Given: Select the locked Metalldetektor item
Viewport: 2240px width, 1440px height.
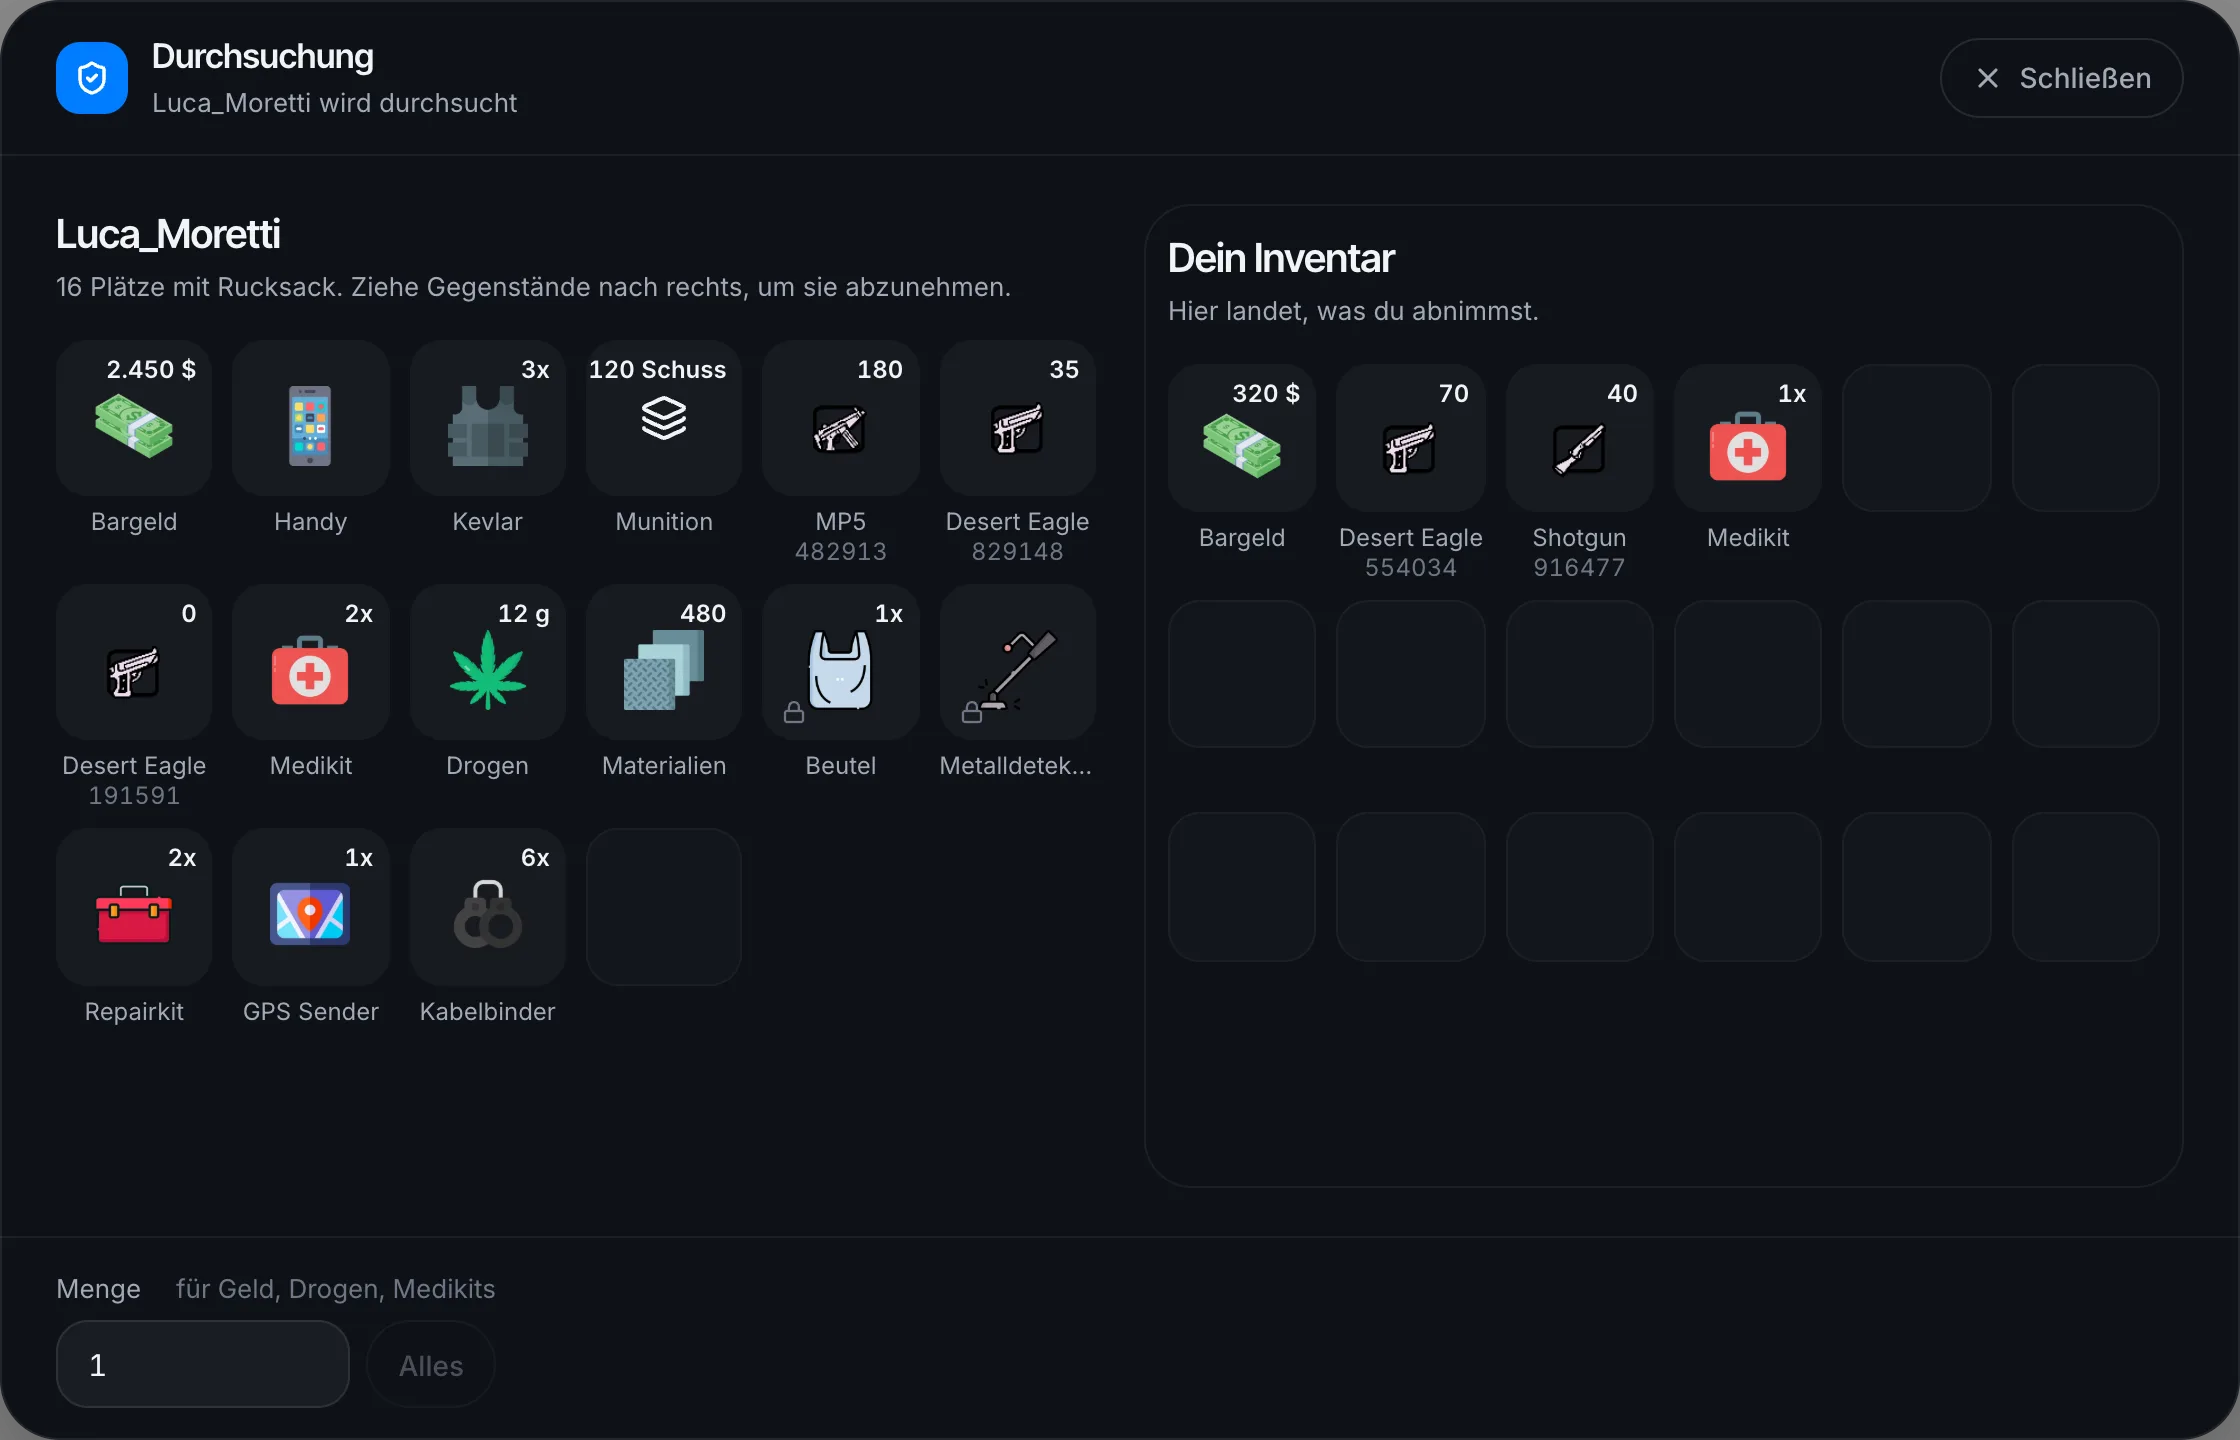Looking at the screenshot, I should coord(1017,662).
